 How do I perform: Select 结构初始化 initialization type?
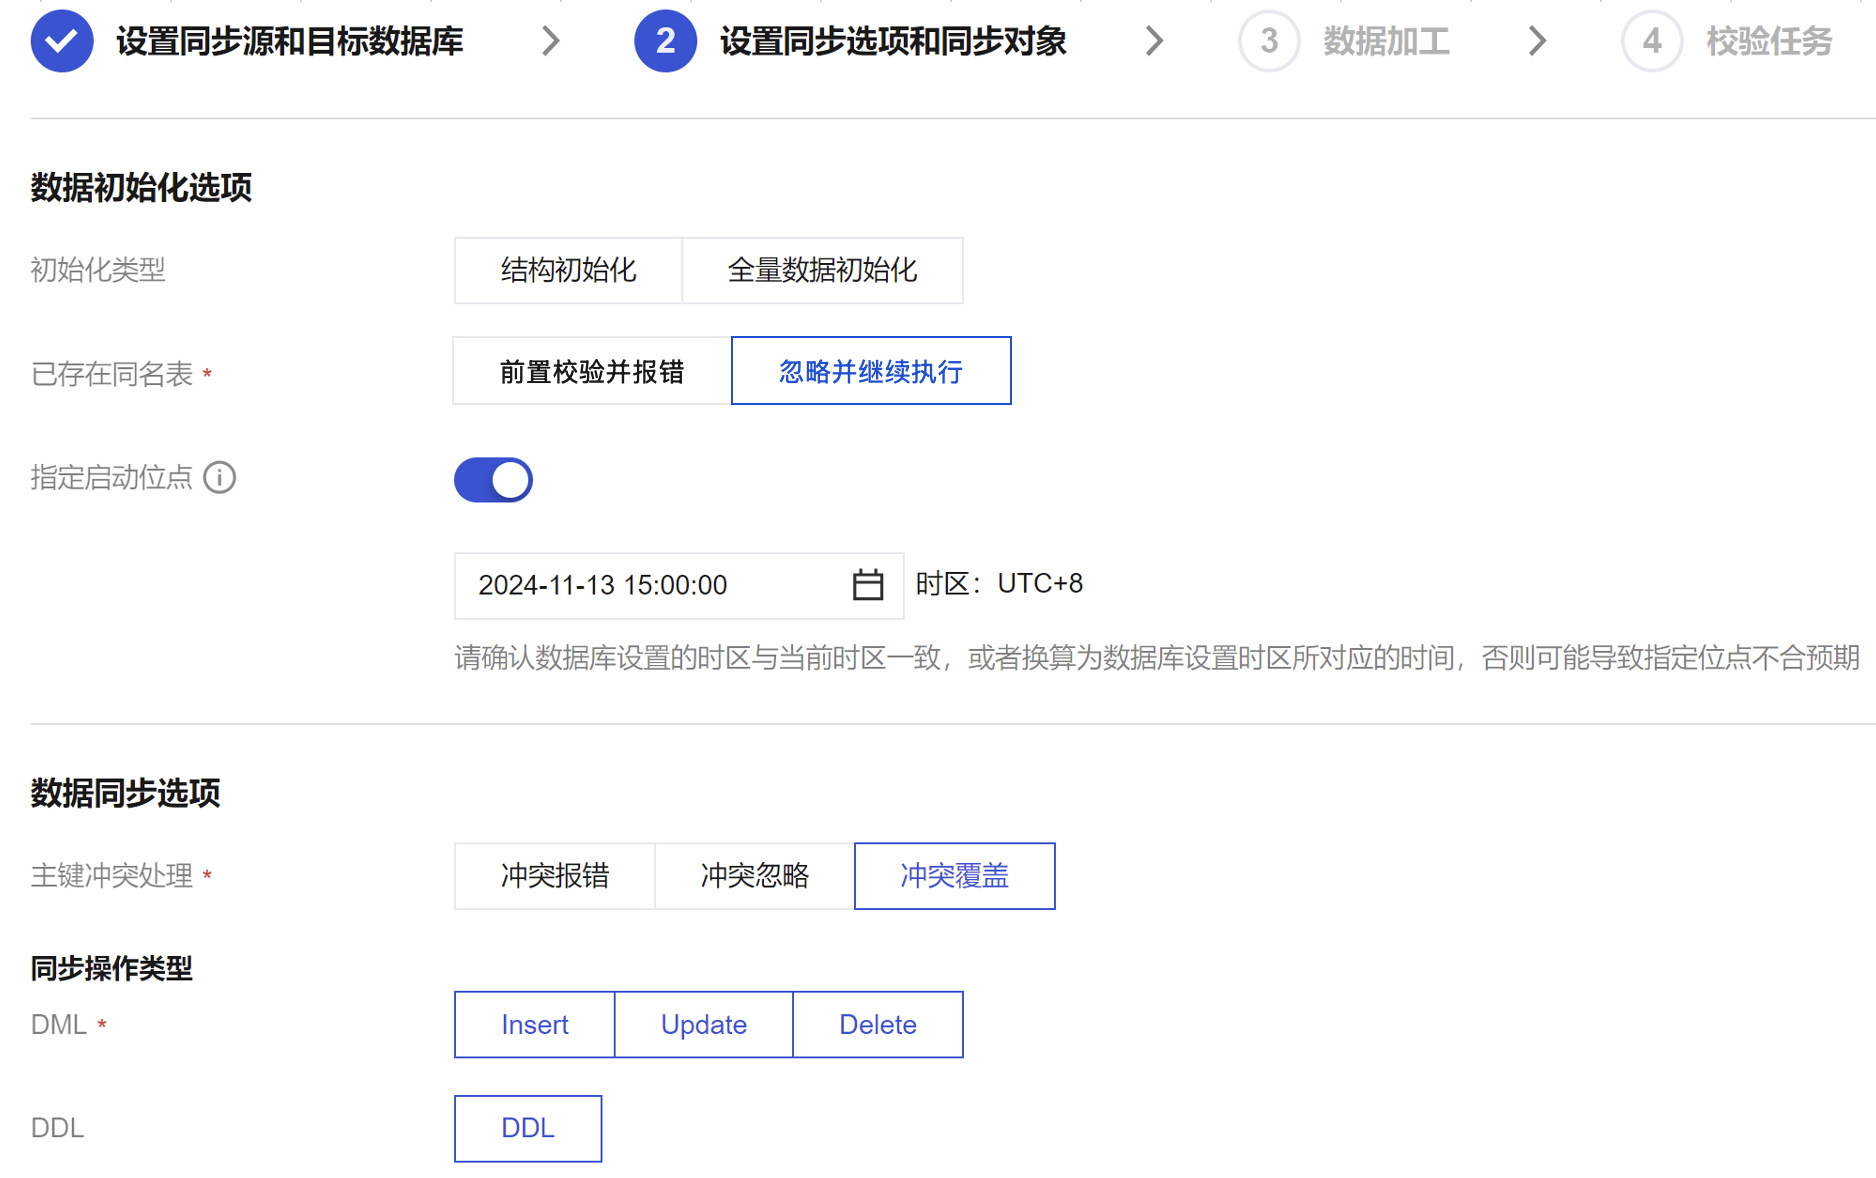coord(568,270)
